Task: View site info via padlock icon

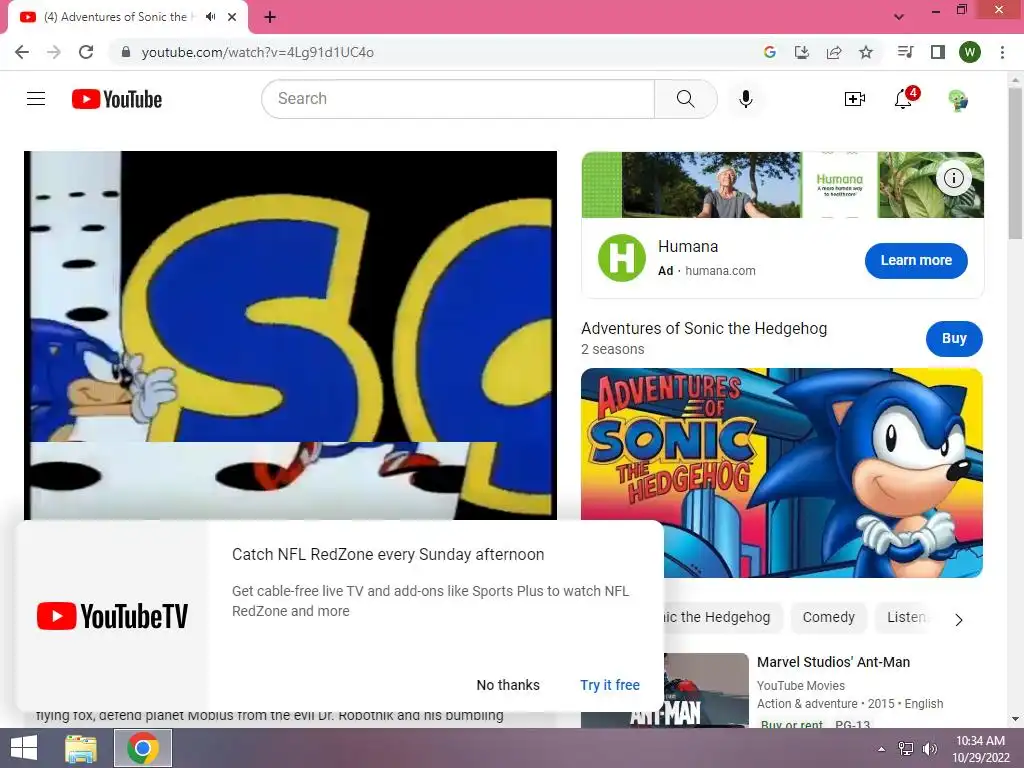Action: 126,52
